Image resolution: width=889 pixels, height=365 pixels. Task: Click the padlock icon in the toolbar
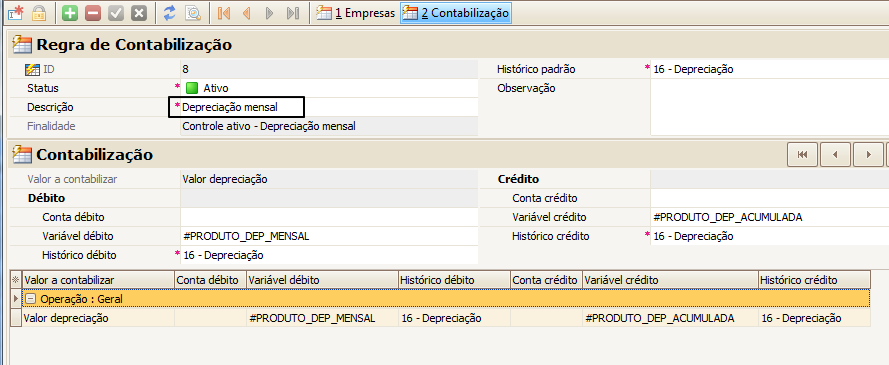[39, 12]
